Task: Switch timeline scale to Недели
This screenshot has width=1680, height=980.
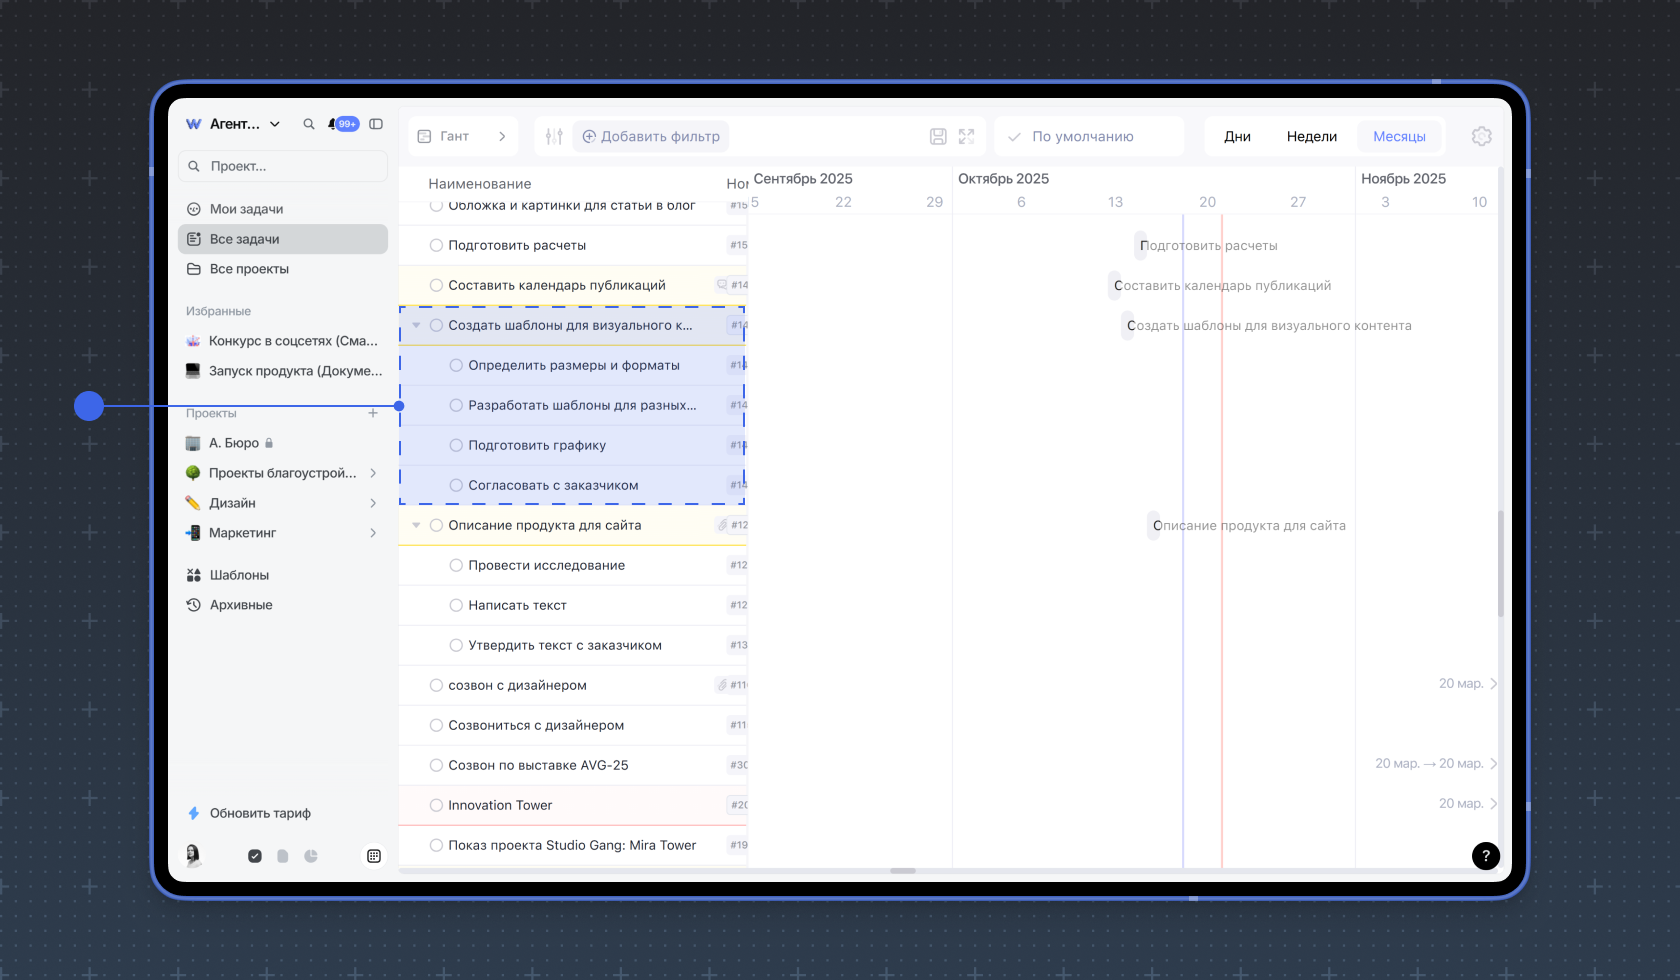Action: pos(1311,136)
